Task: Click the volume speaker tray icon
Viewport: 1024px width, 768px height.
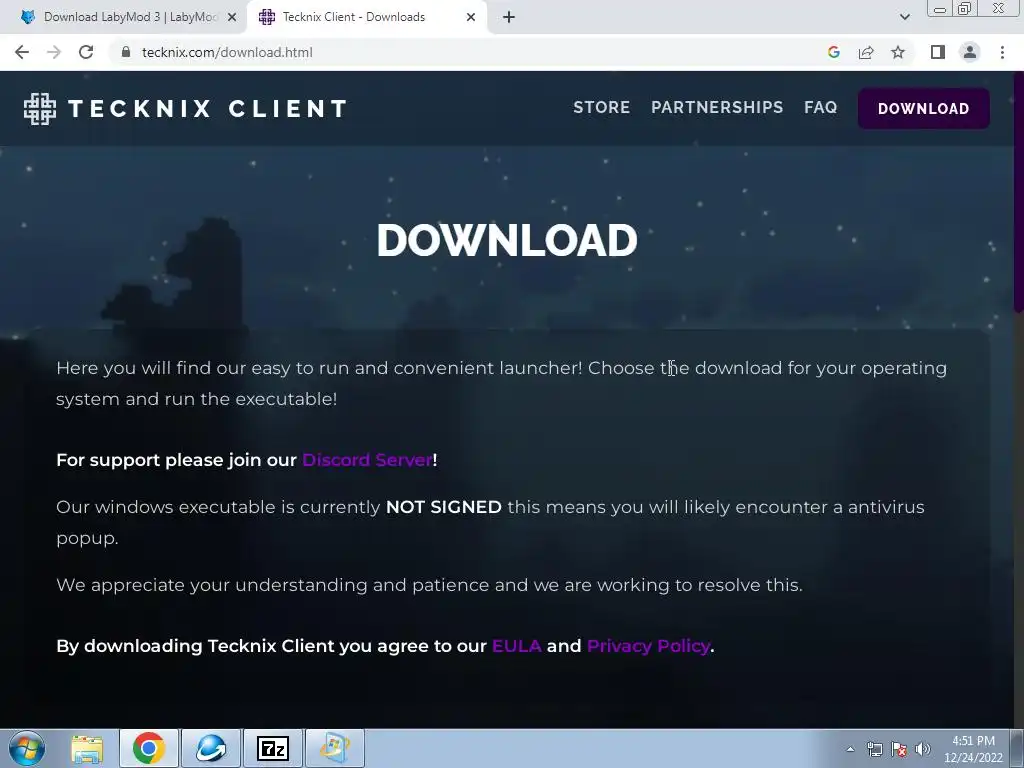Action: pos(923,749)
